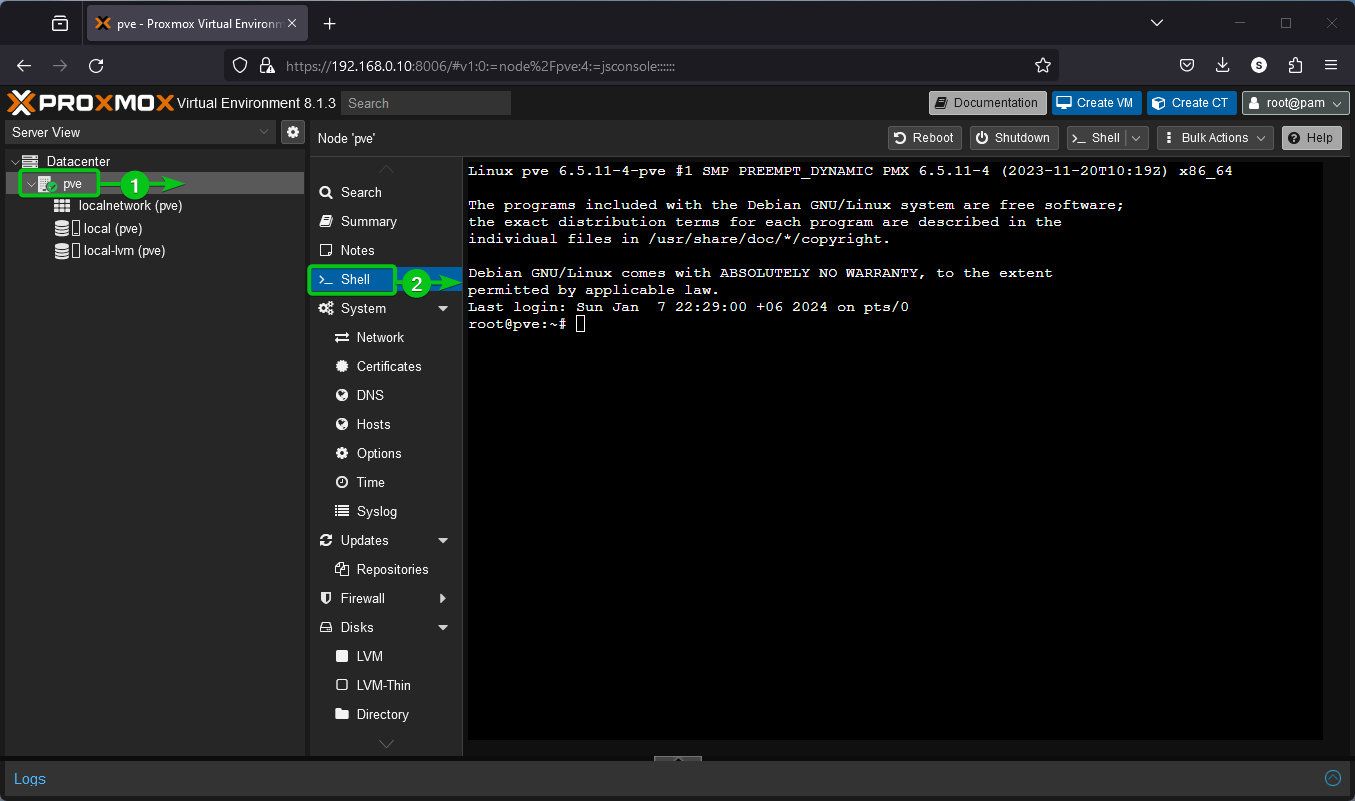Click Create VM button

click(1095, 103)
